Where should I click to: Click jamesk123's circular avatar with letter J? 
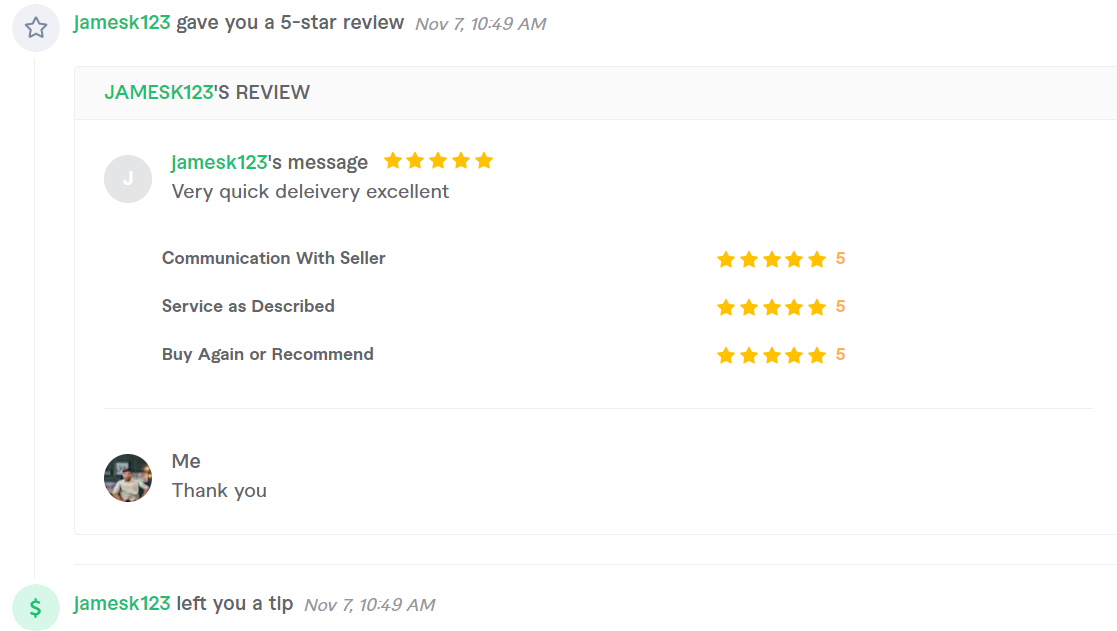coord(128,178)
